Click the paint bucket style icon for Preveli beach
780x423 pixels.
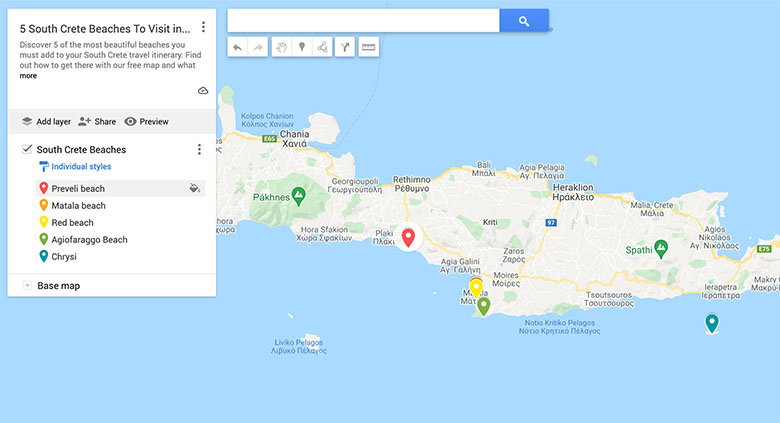195,188
